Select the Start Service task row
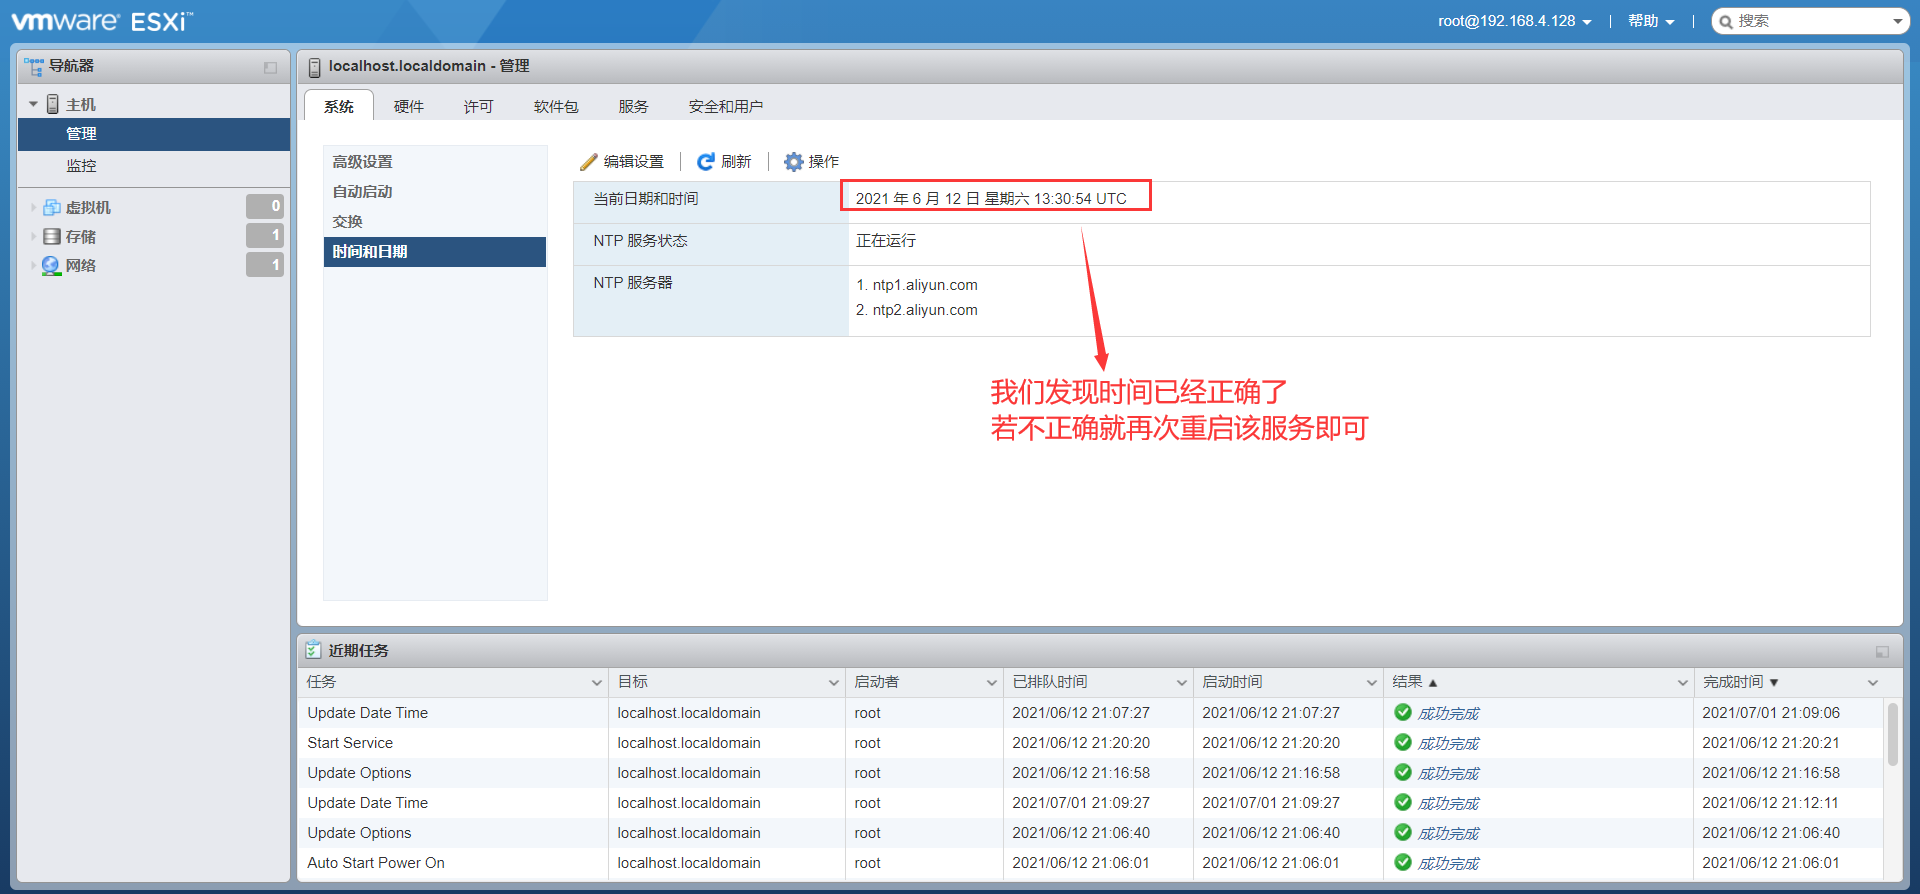The width and height of the screenshot is (1920, 894). pyautogui.click(x=1092, y=743)
